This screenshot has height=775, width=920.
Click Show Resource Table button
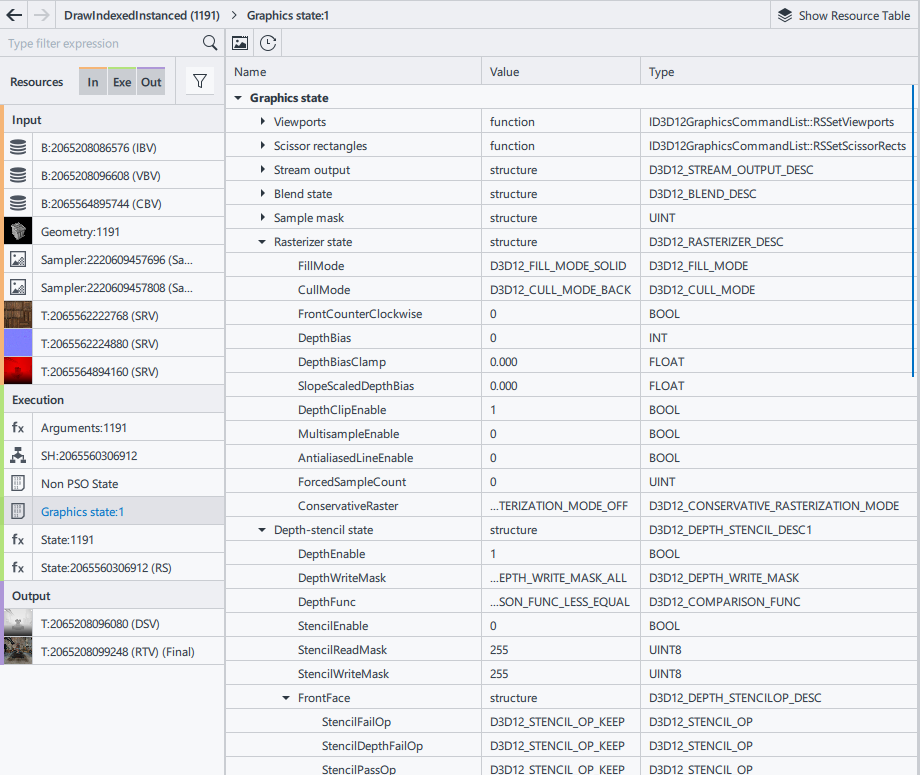[x=844, y=15]
